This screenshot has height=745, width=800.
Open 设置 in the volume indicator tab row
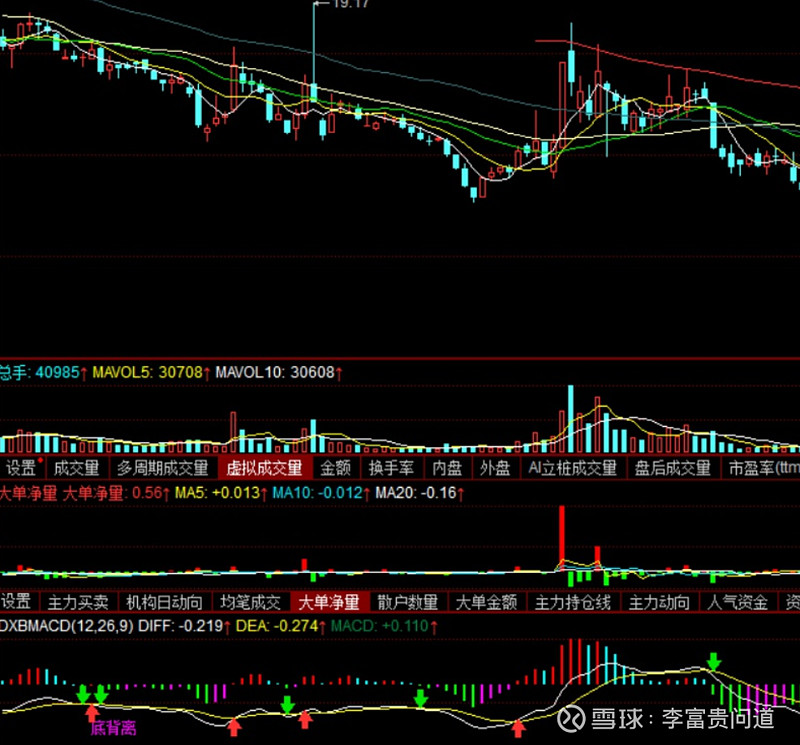pyautogui.click(x=21, y=468)
